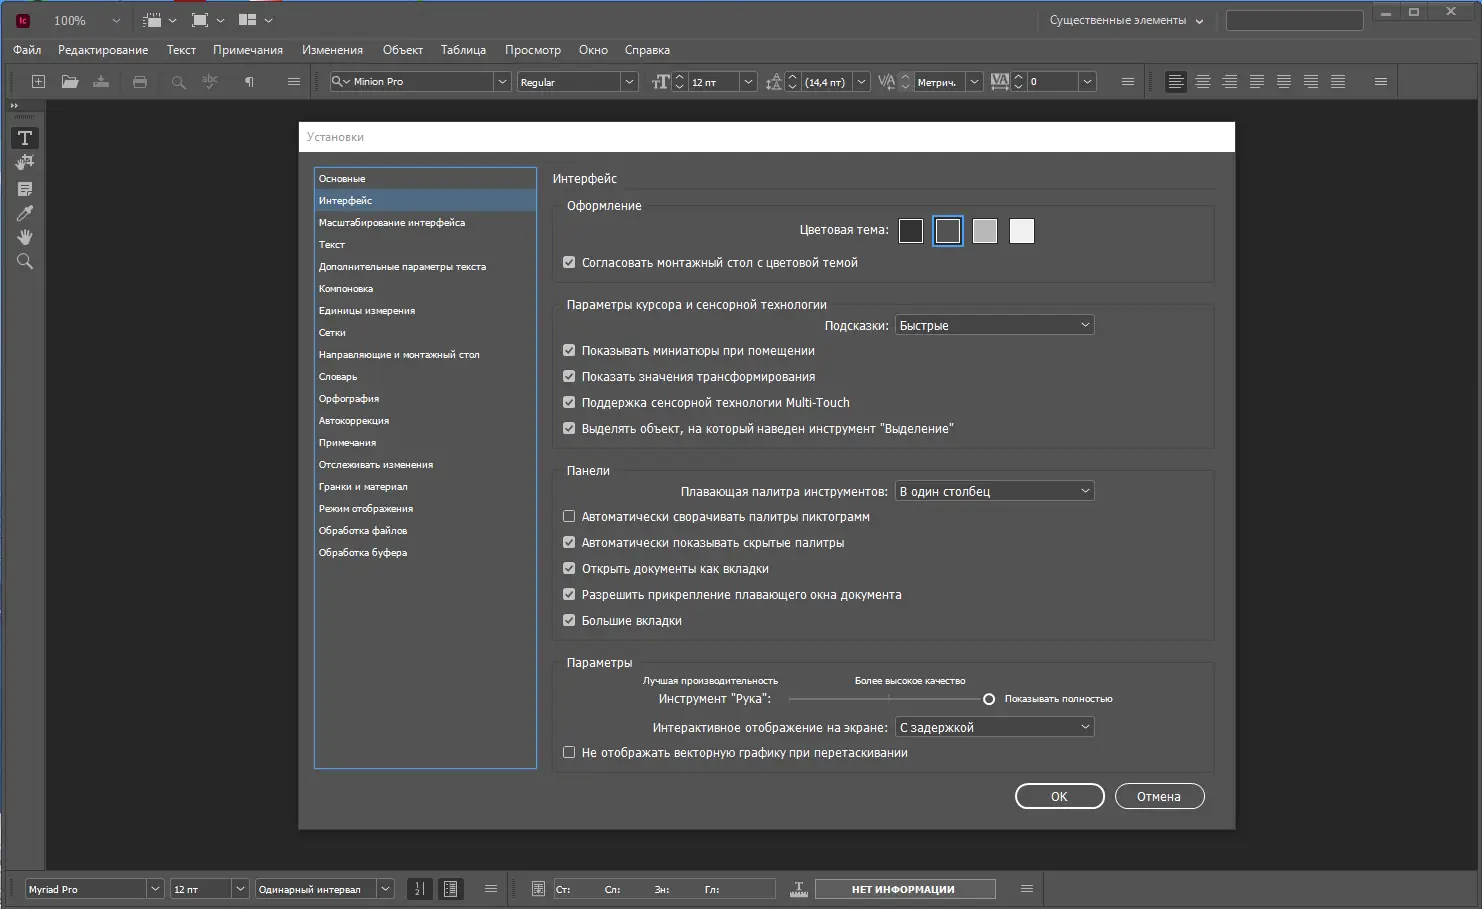Choose the lightest color theme swatch
This screenshot has height=909, width=1482.
(x=1021, y=231)
